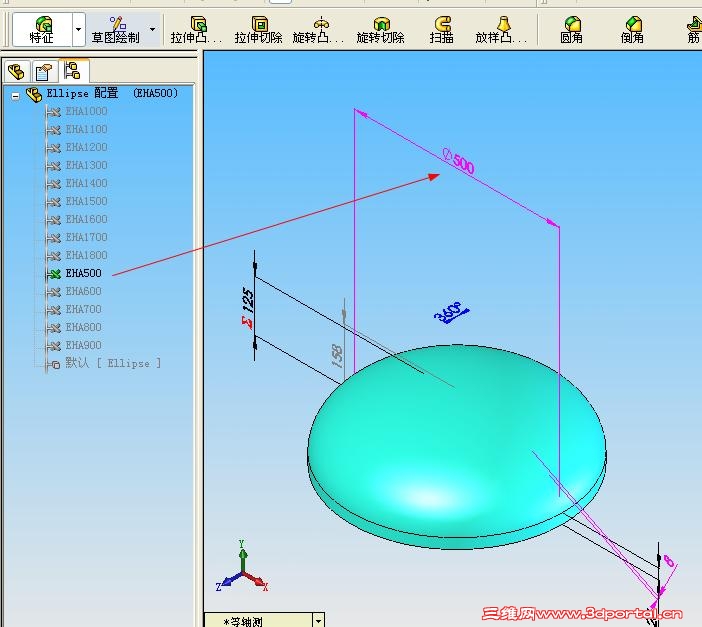Click the green icon beside EHA500
The image size is (702, 627).
tap(54, 274)
